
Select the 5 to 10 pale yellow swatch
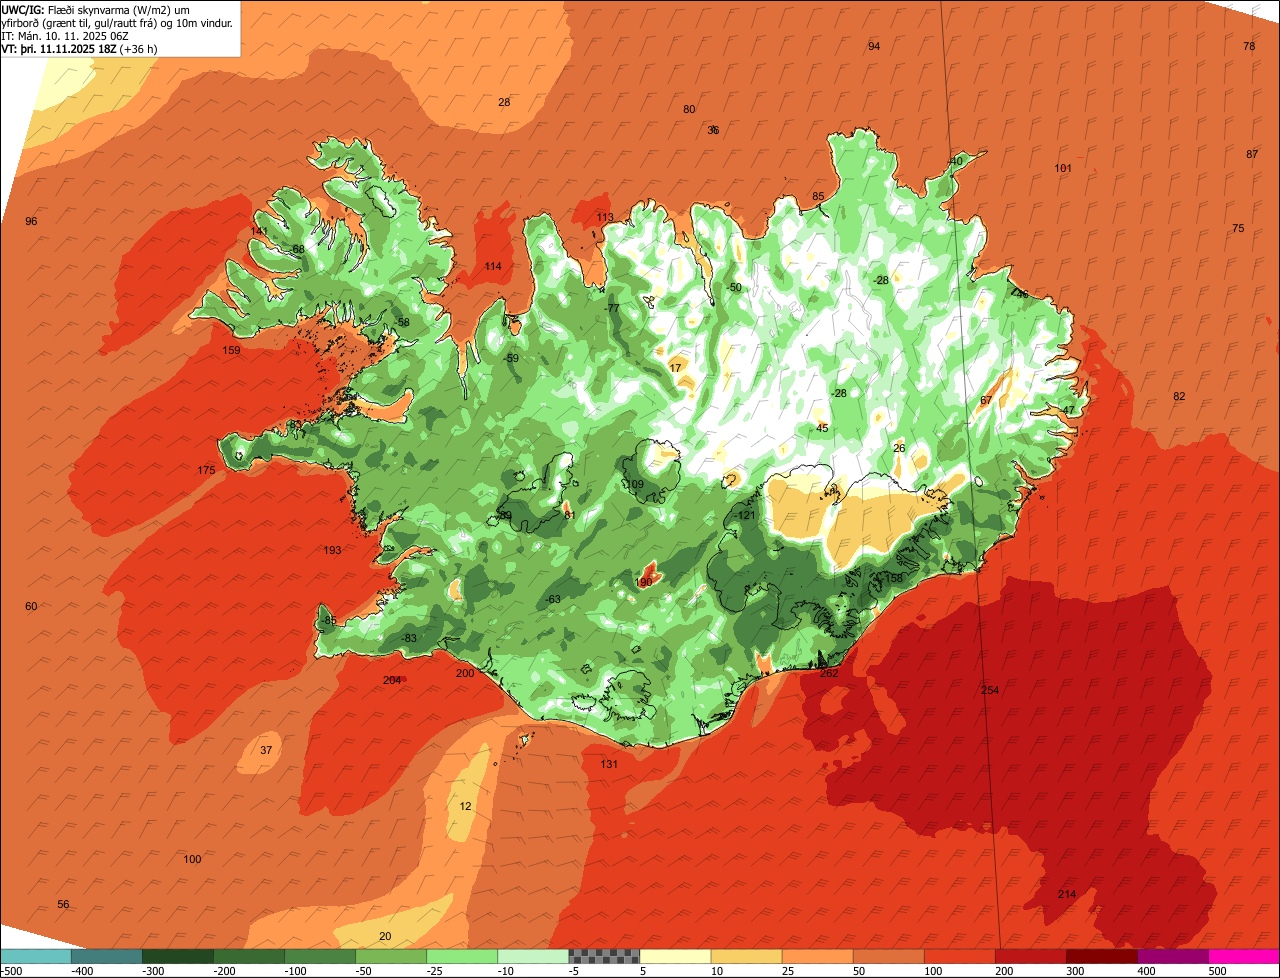tap(675, 955)
